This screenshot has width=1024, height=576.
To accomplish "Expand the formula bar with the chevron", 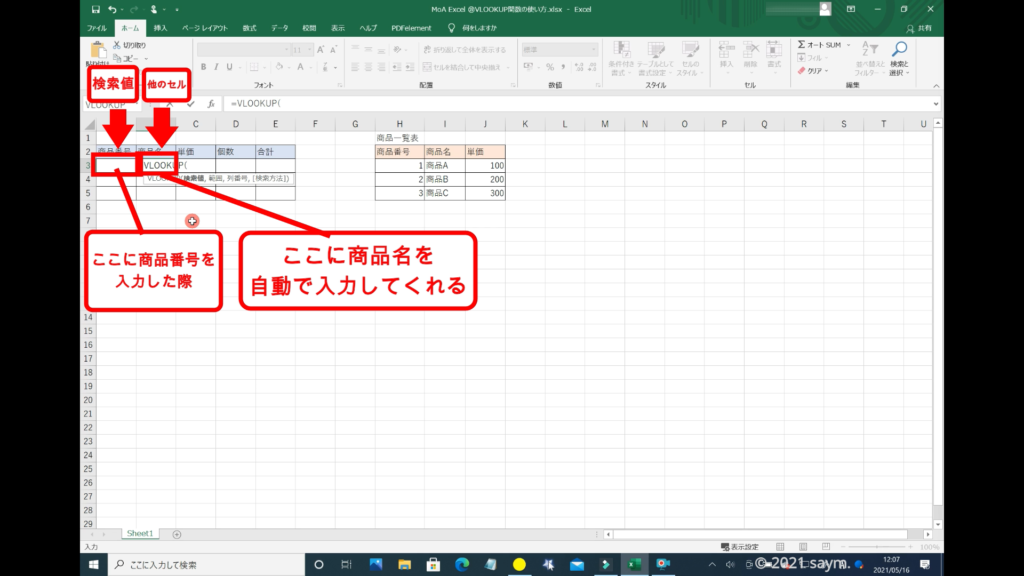I will coord(935,103).
